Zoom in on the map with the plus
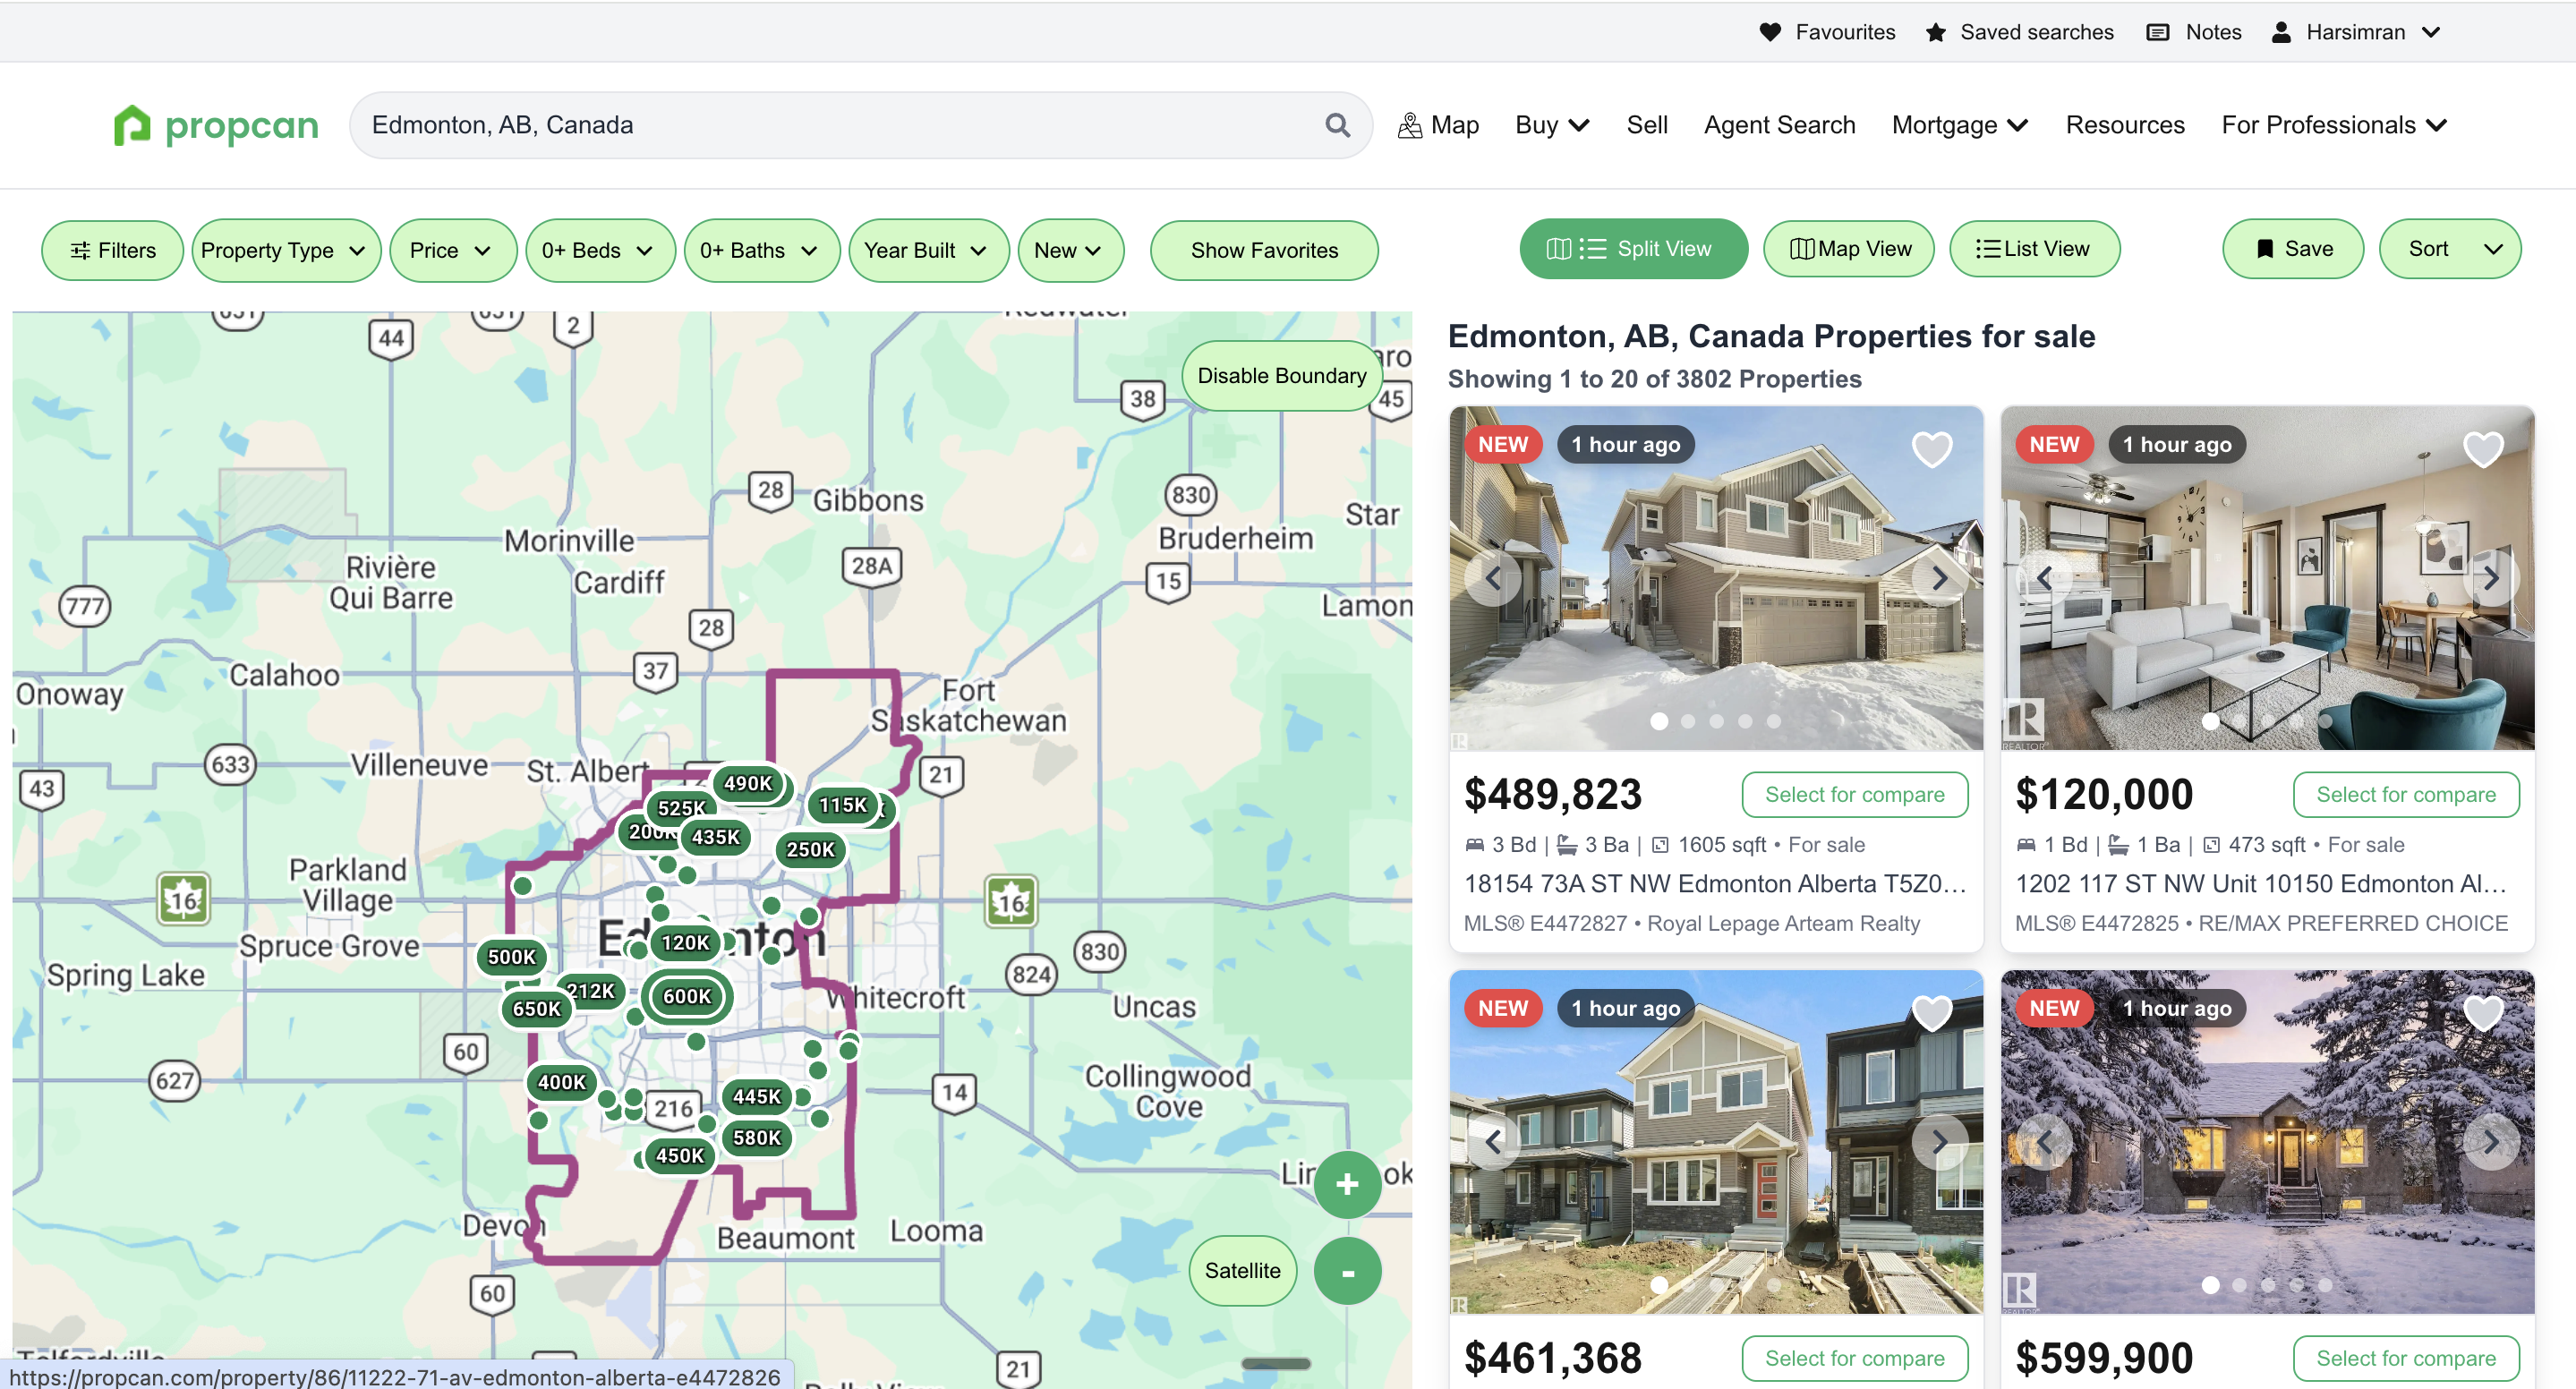 (1347, 1184)
